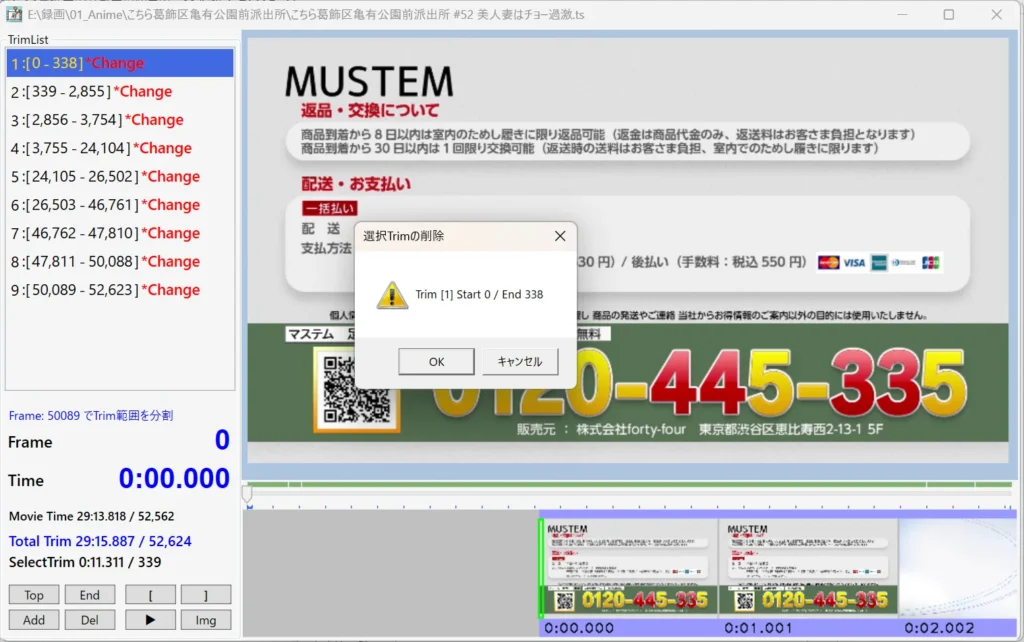Click the second thumbnail in the timeline
The width and height of the screenshot is (1024, 642).
pos(808,566)
